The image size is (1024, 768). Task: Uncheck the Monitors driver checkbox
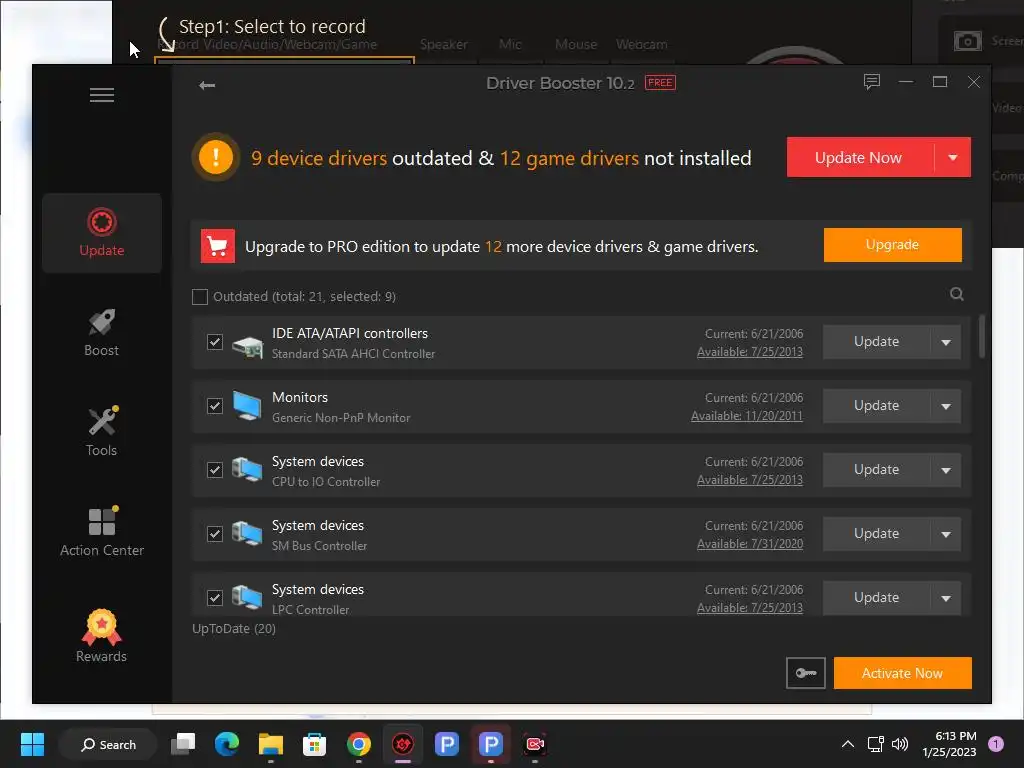(215, 406)
